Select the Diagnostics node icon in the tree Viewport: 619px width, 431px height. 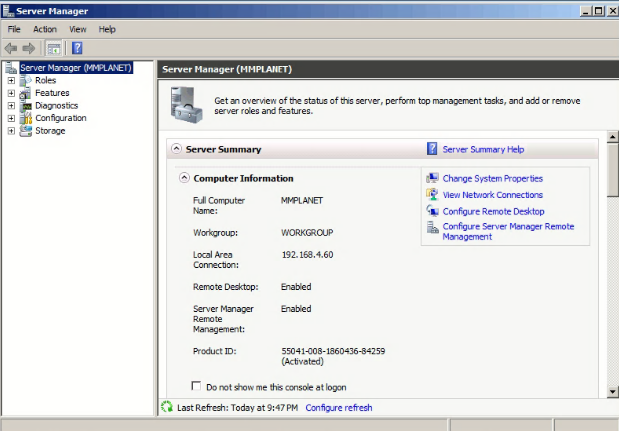tap(26, 106)
